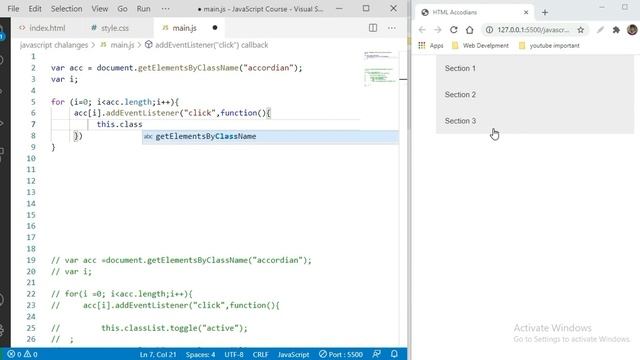Select the main.js editor tab
Screen dimensions: 640x360
click(x=184, y=28)
